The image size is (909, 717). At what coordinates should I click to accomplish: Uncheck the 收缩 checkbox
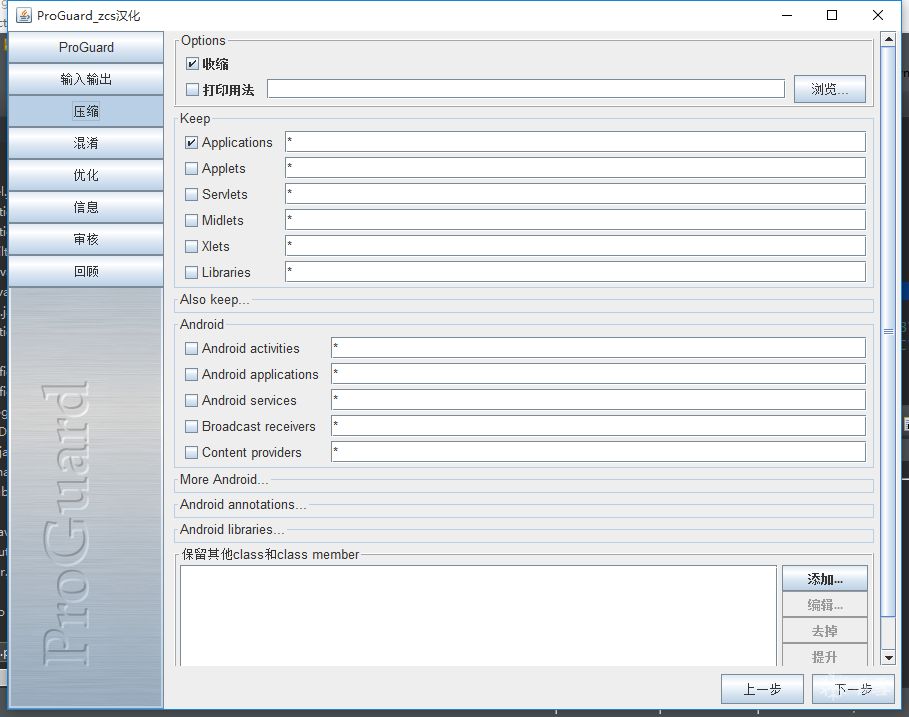click(x=192, y=64)
